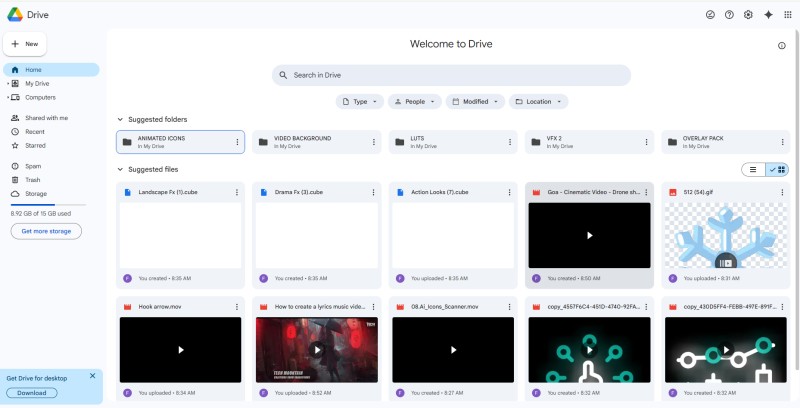Open more actions for Hook arrow.mov

click(x=237, y=307)
